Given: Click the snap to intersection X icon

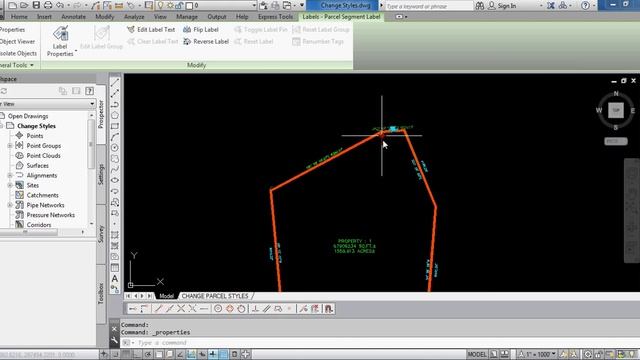Looking at the screenshot, I should tap(181, 309).
